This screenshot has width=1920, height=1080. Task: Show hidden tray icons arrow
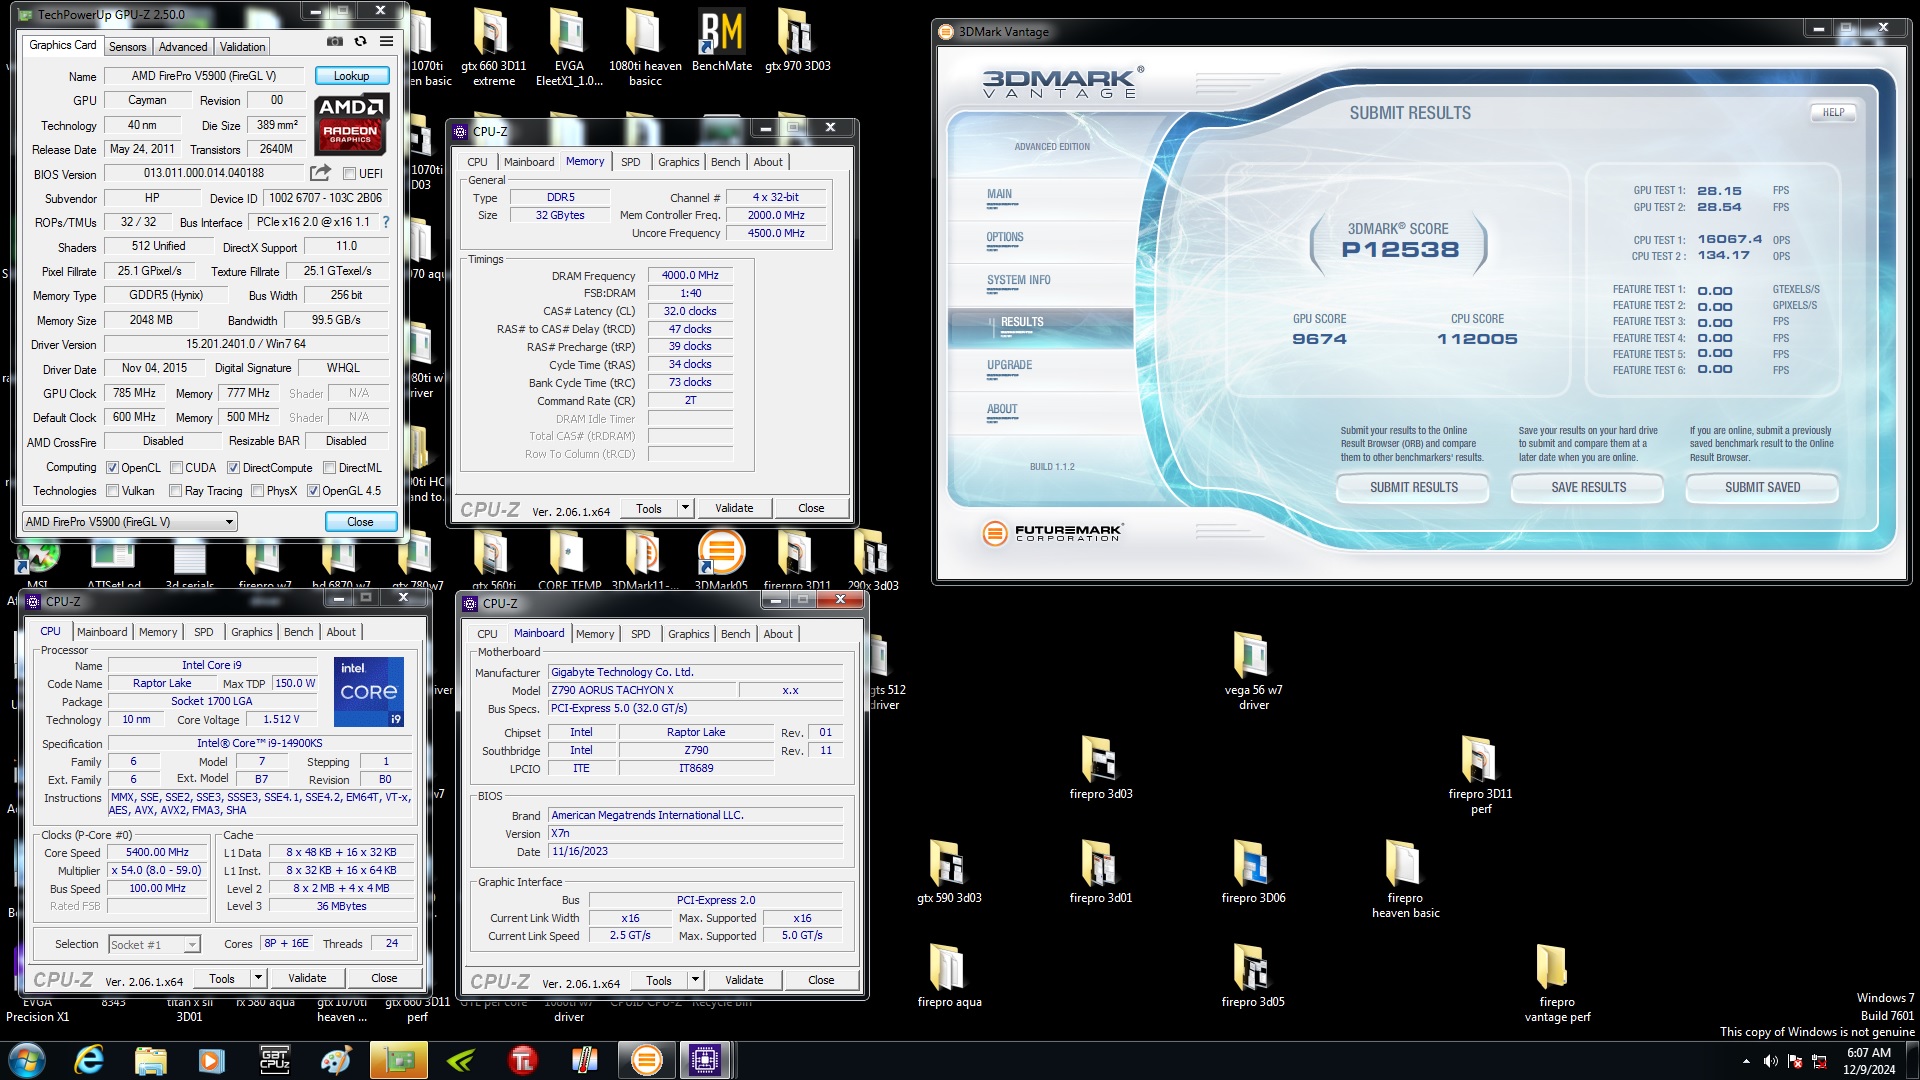coord(1746,1061)
